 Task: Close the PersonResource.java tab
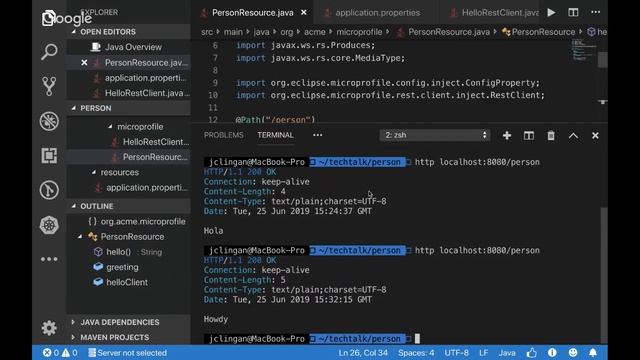tap(304, 13)
